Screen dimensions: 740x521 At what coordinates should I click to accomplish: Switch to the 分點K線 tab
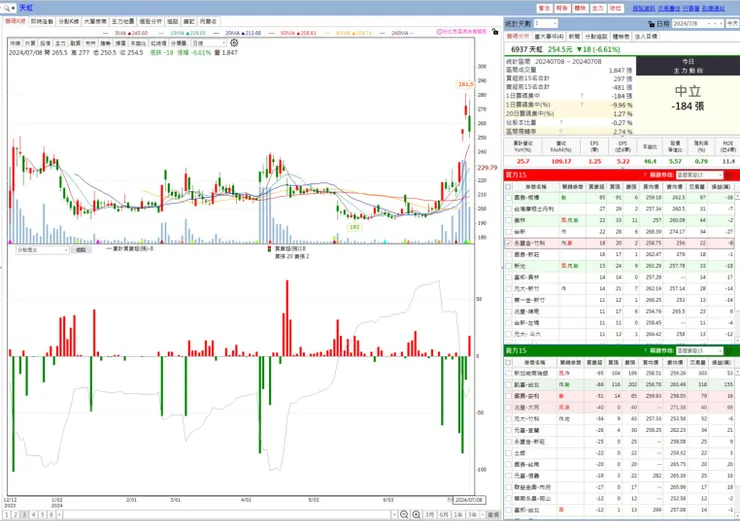tap(68, 22)
